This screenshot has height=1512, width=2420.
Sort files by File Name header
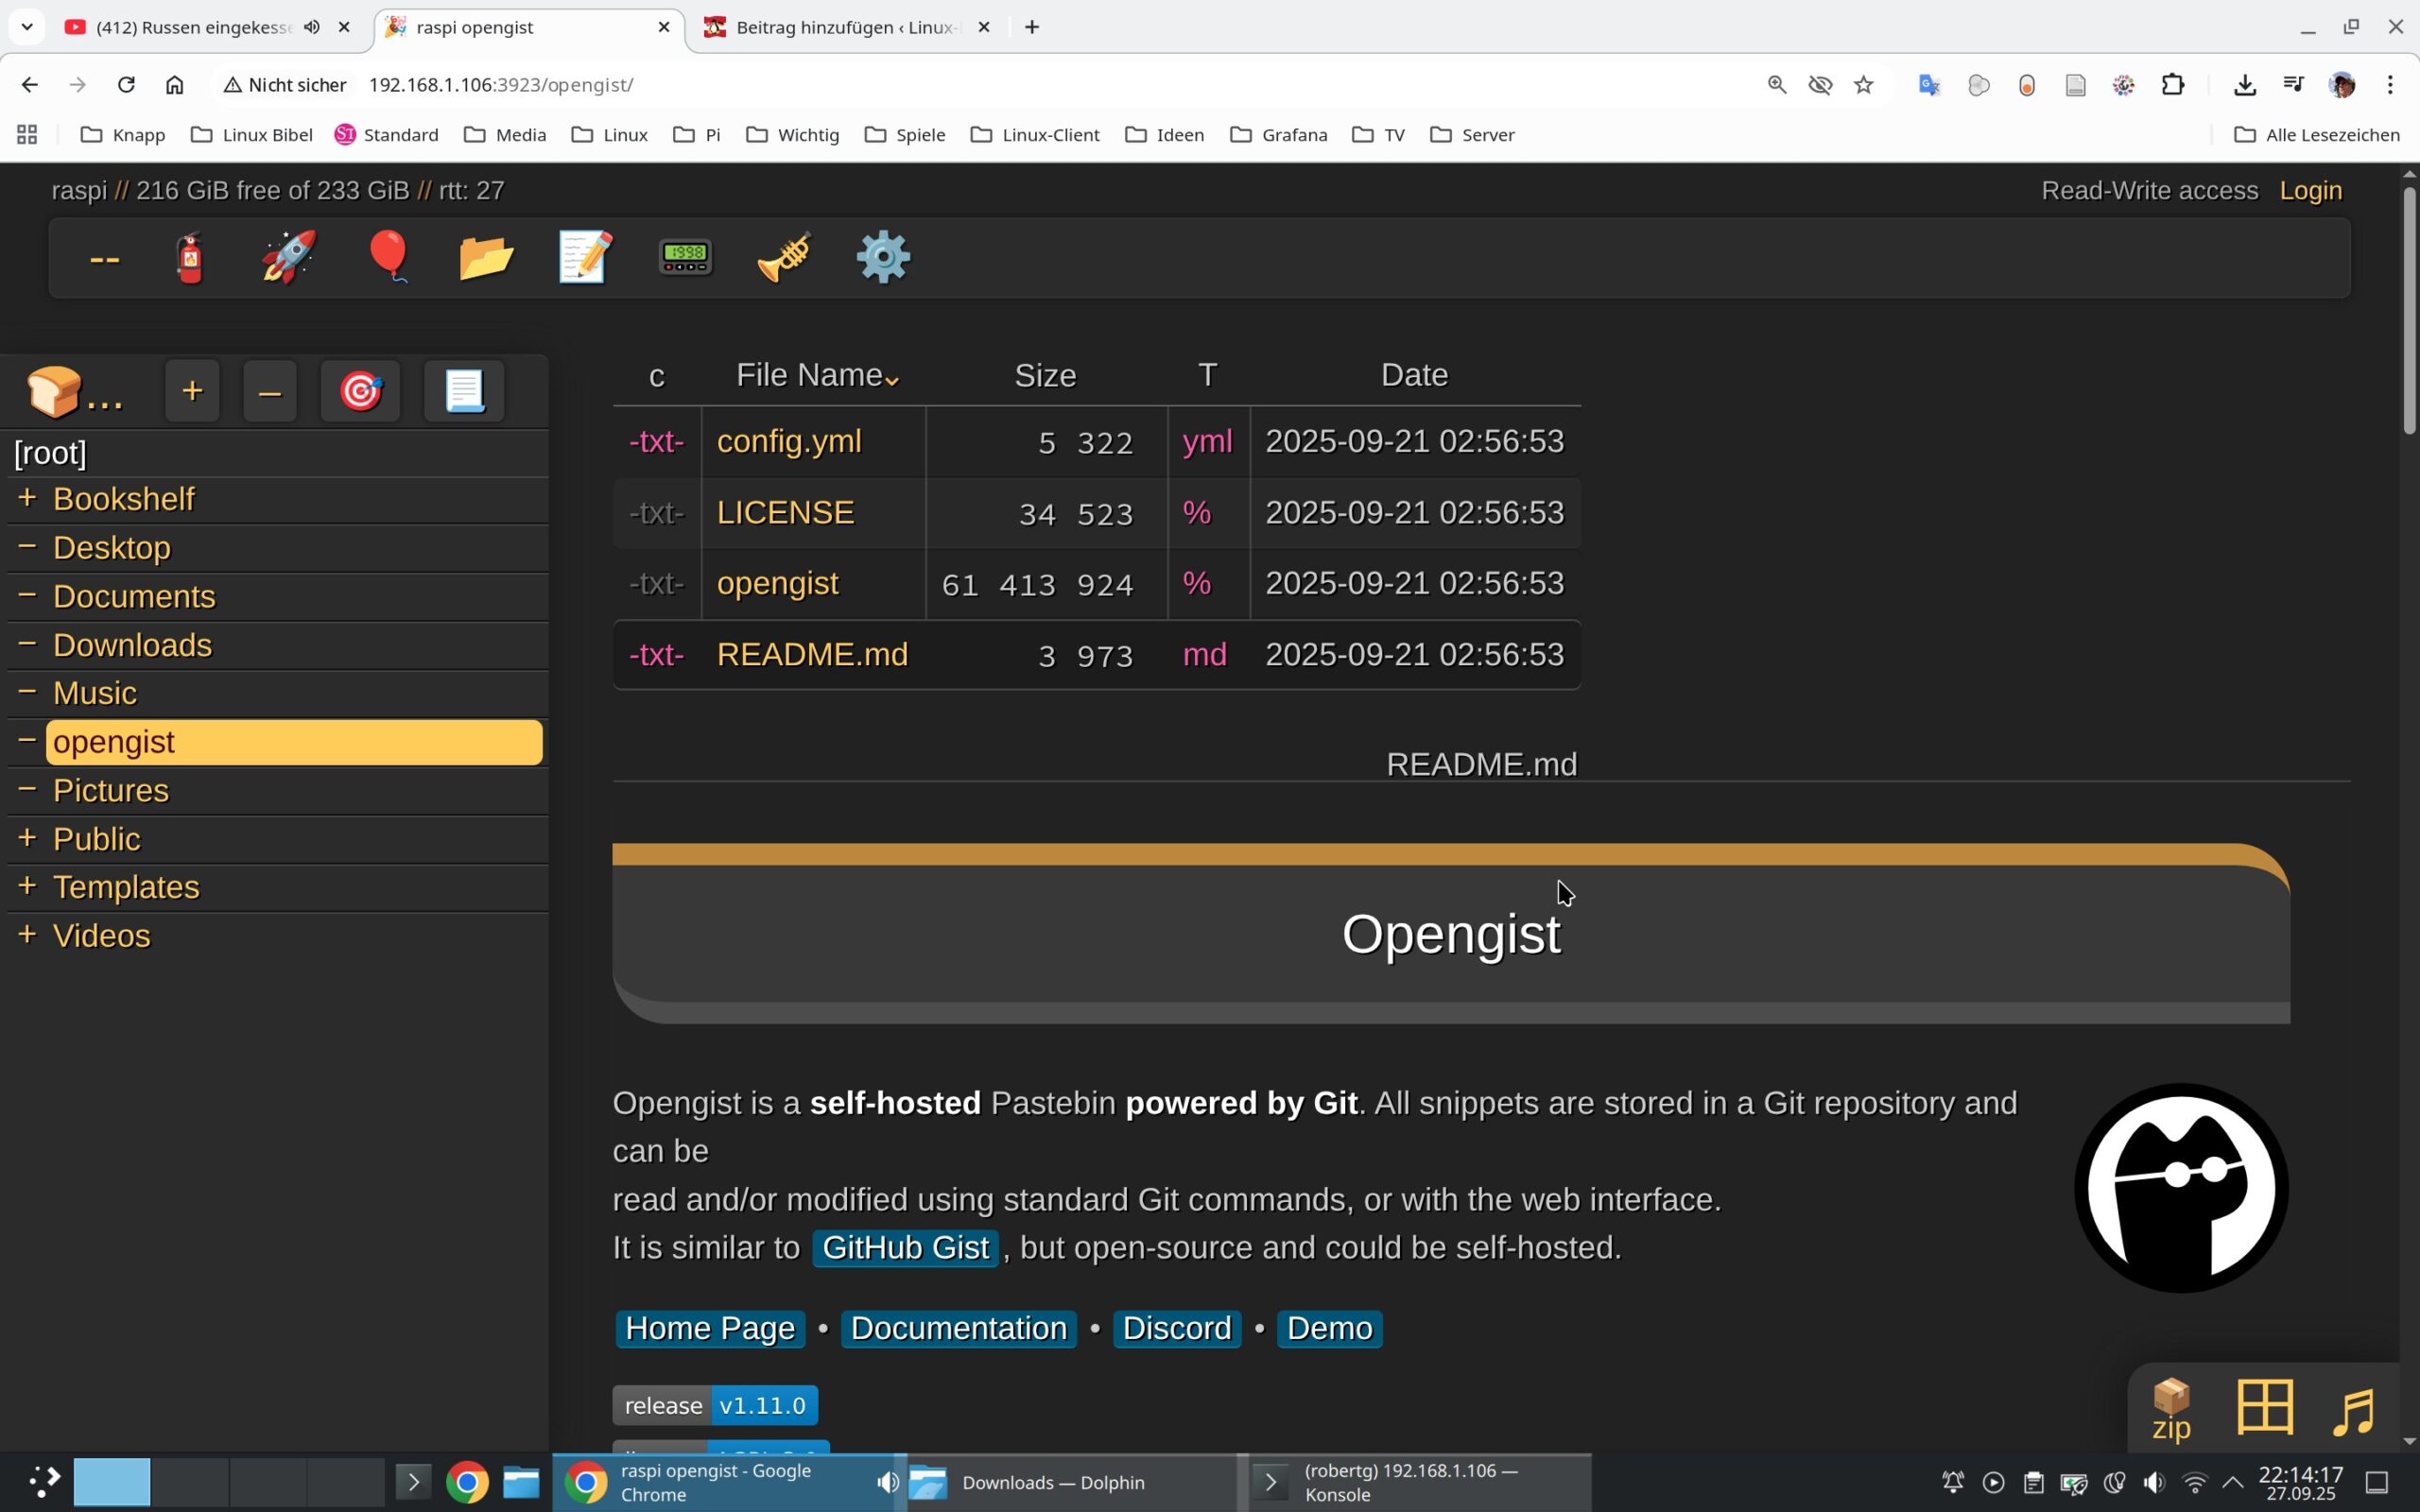[816, 375]
